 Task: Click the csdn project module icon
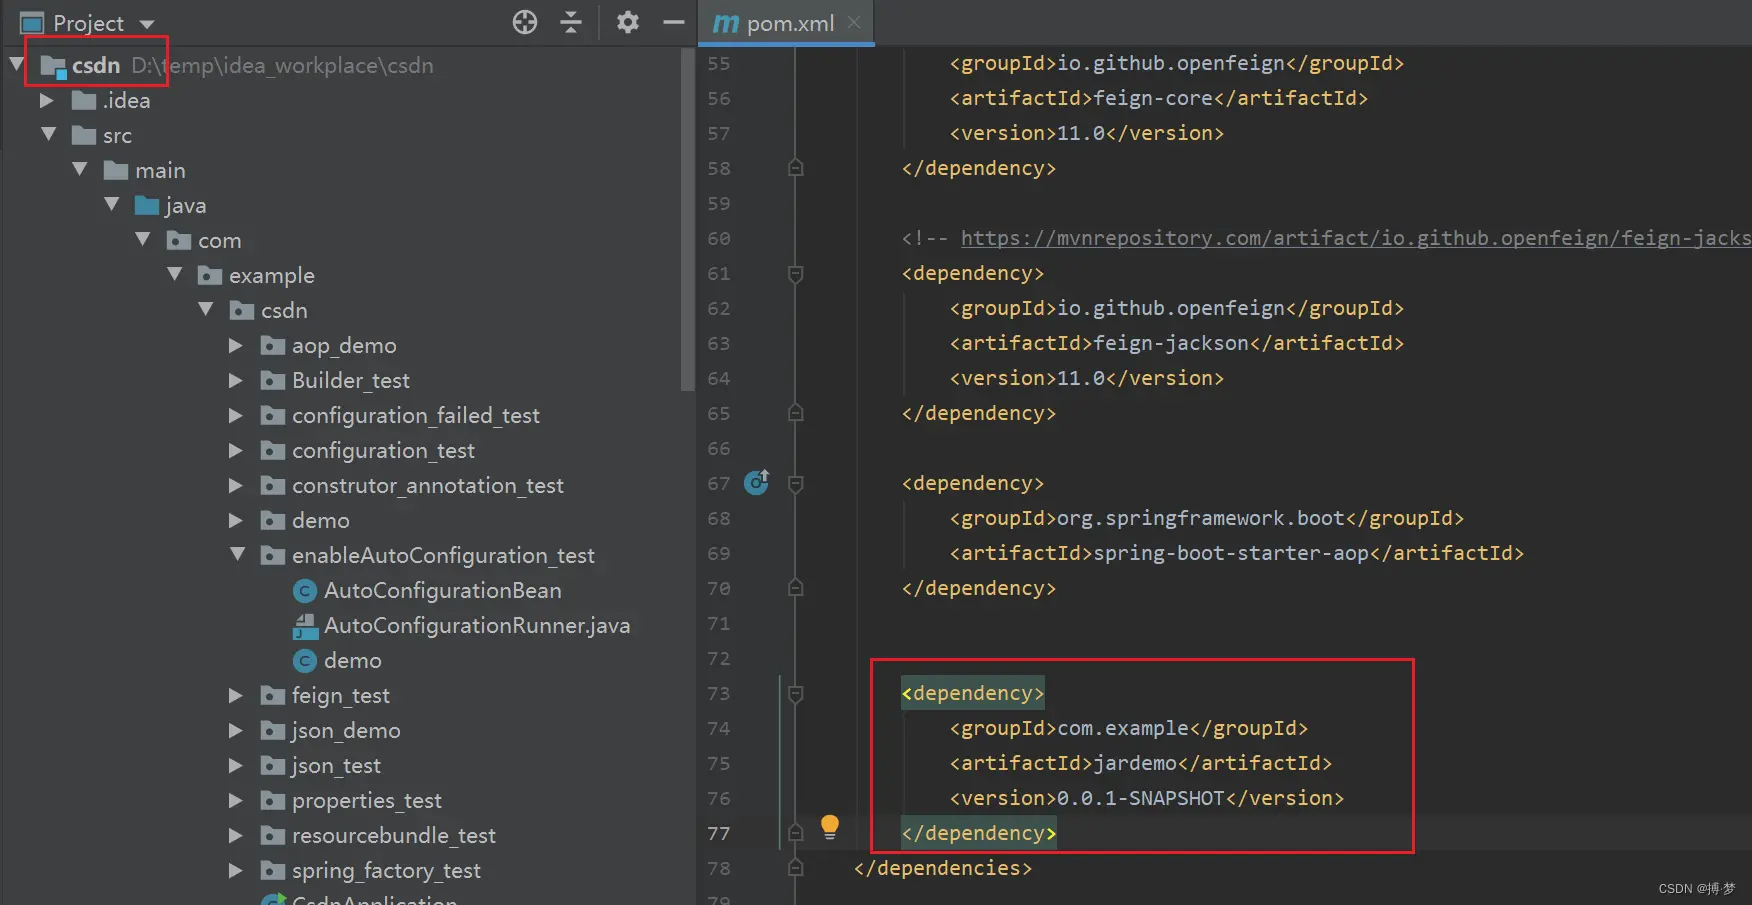click(x=53, y=67)
